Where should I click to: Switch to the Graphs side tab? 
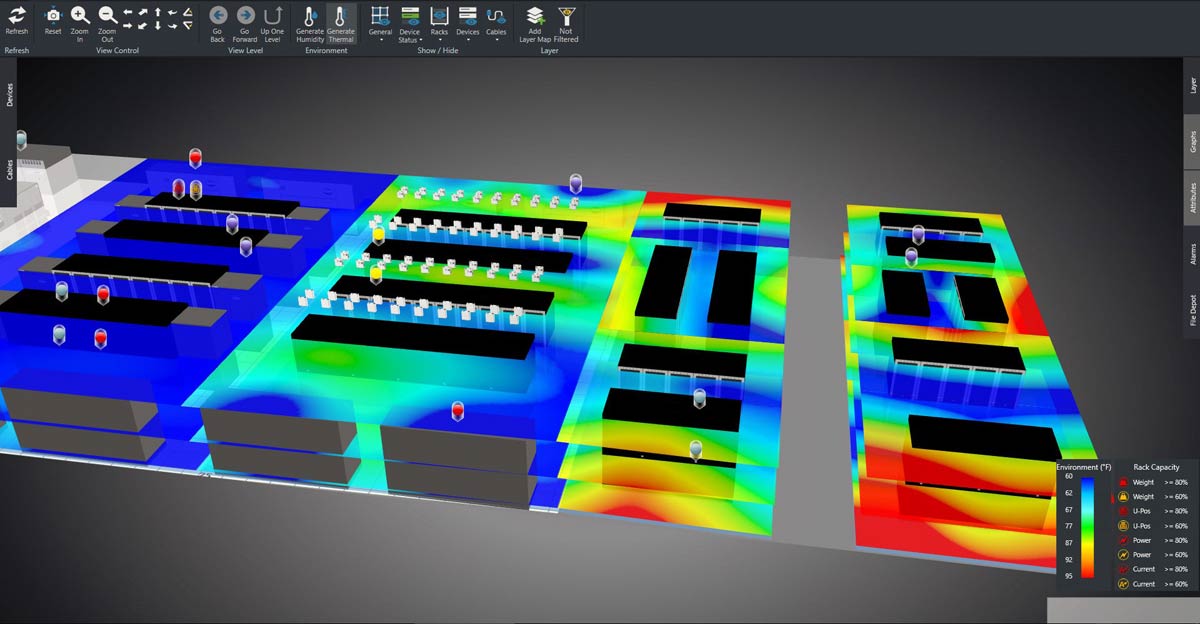pos(1192,141)
